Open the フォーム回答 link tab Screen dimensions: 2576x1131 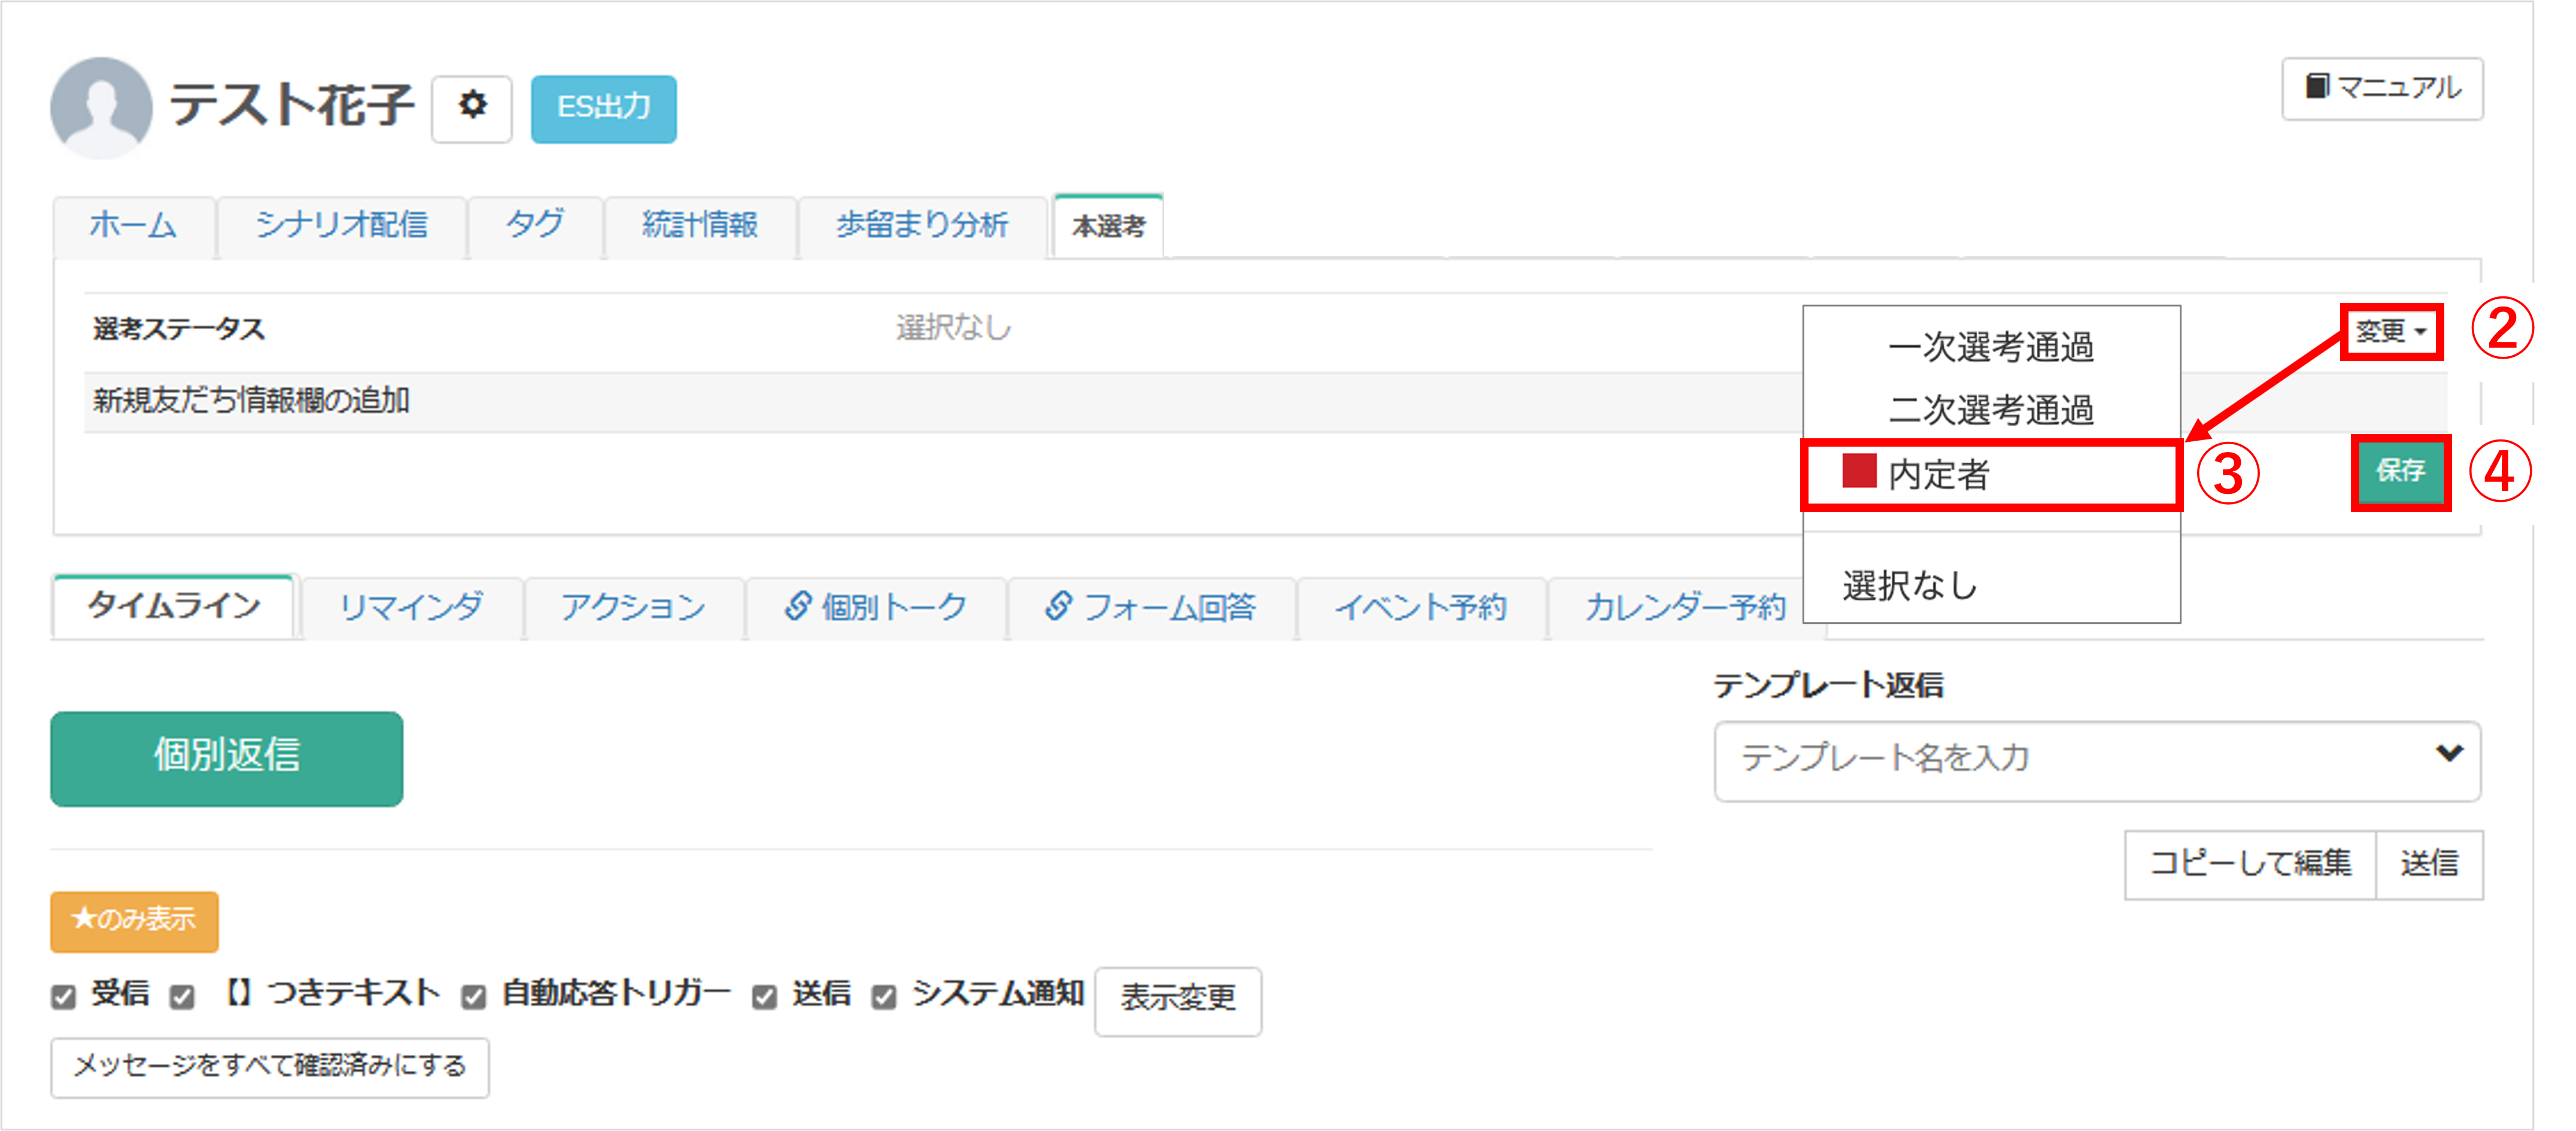[1151, 607]
